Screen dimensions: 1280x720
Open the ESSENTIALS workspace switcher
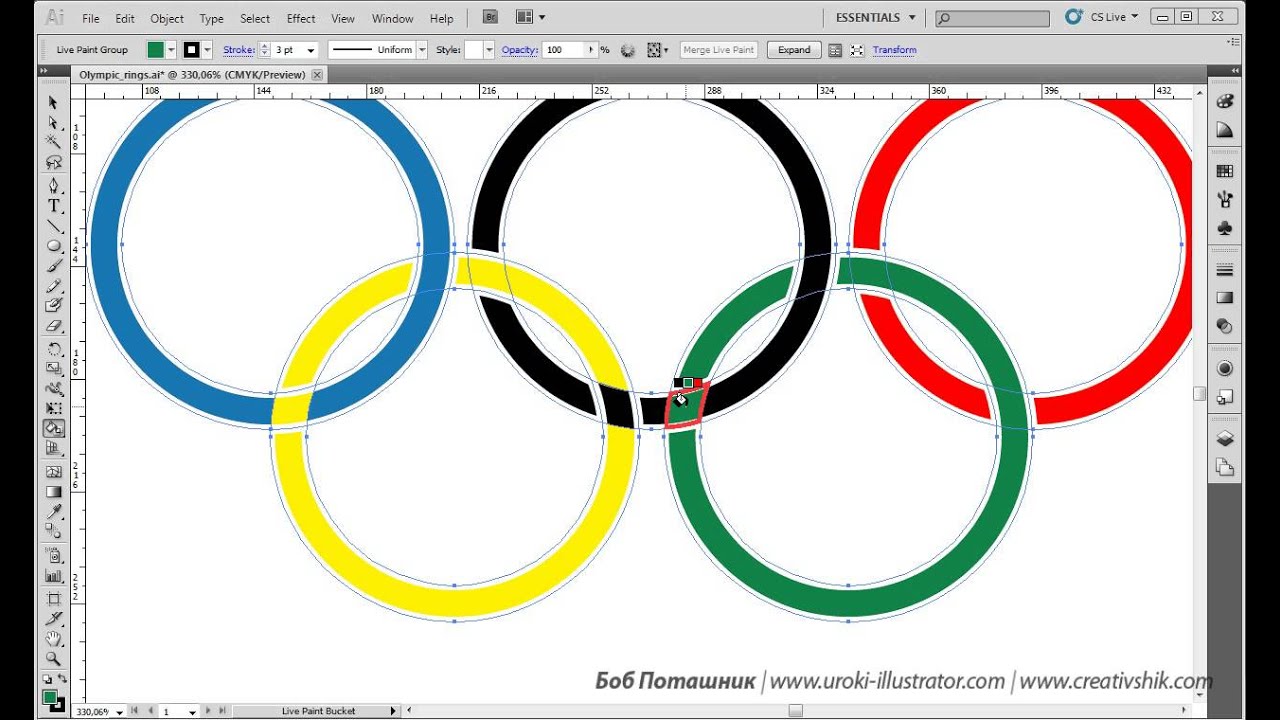click(875, 17)
